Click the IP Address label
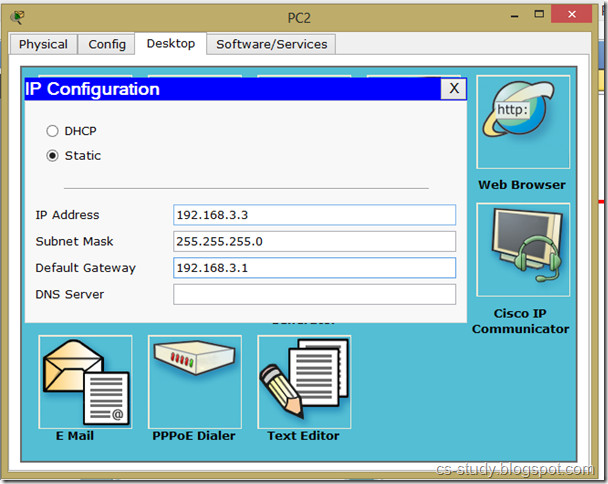 pos(67,215)
